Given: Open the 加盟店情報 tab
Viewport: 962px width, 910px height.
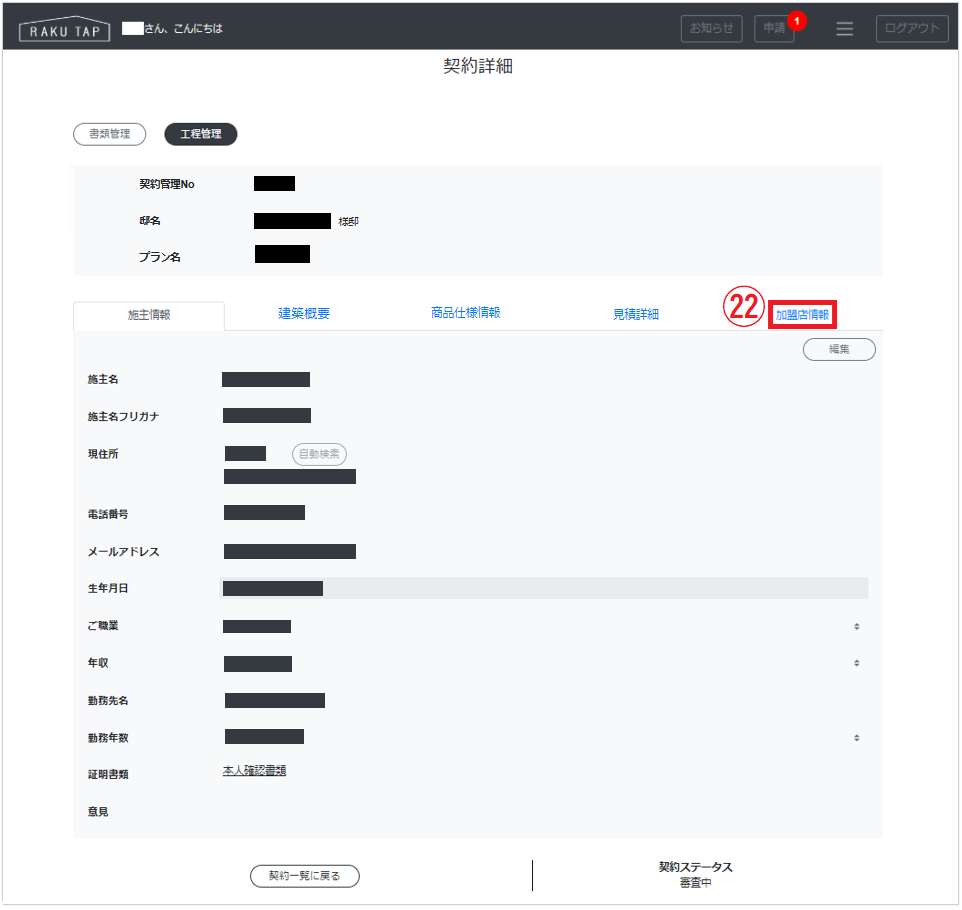Looking at the screenshot, I should point(802,315).
